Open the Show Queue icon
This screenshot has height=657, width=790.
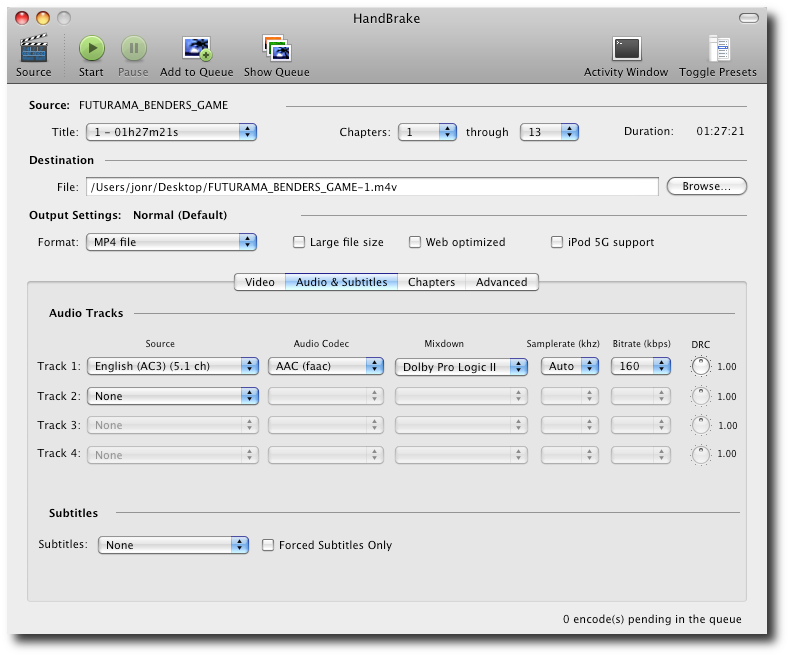[277, 48]
